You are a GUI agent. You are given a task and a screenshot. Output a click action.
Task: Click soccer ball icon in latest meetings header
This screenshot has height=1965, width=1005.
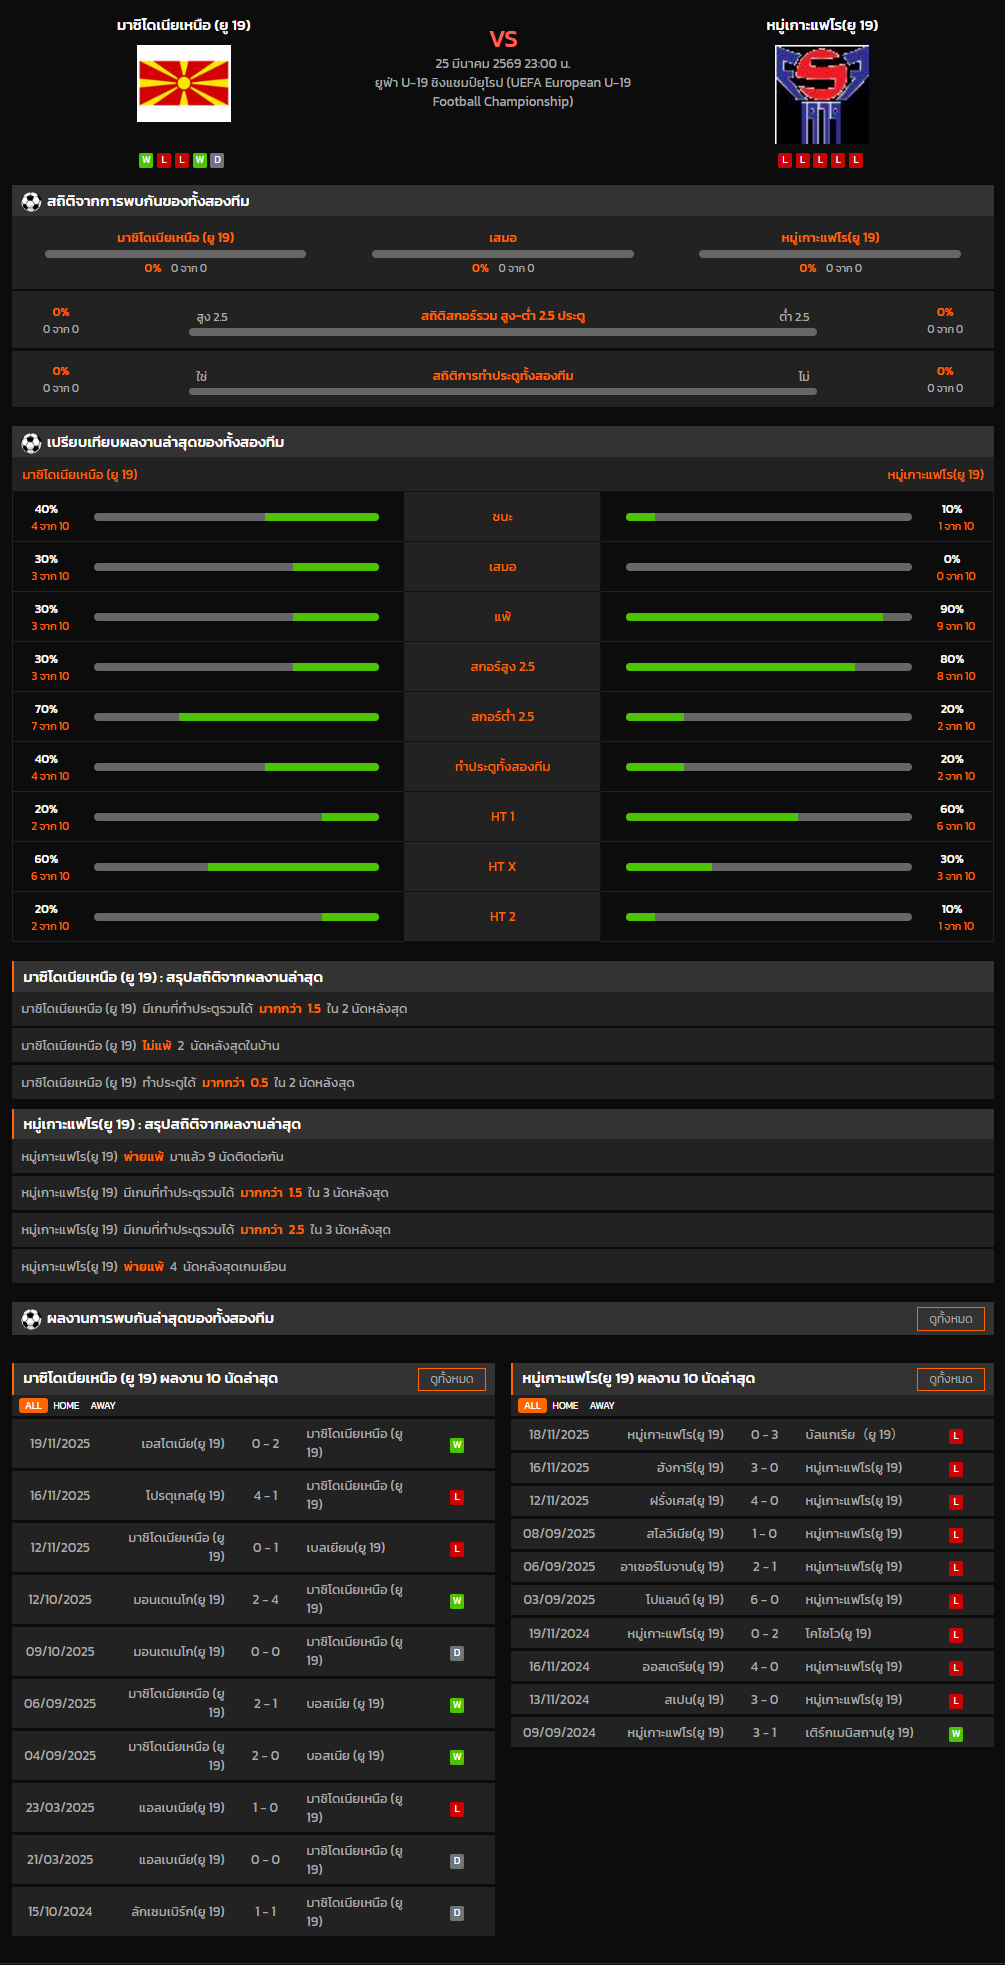click(x=31, y=1319)
